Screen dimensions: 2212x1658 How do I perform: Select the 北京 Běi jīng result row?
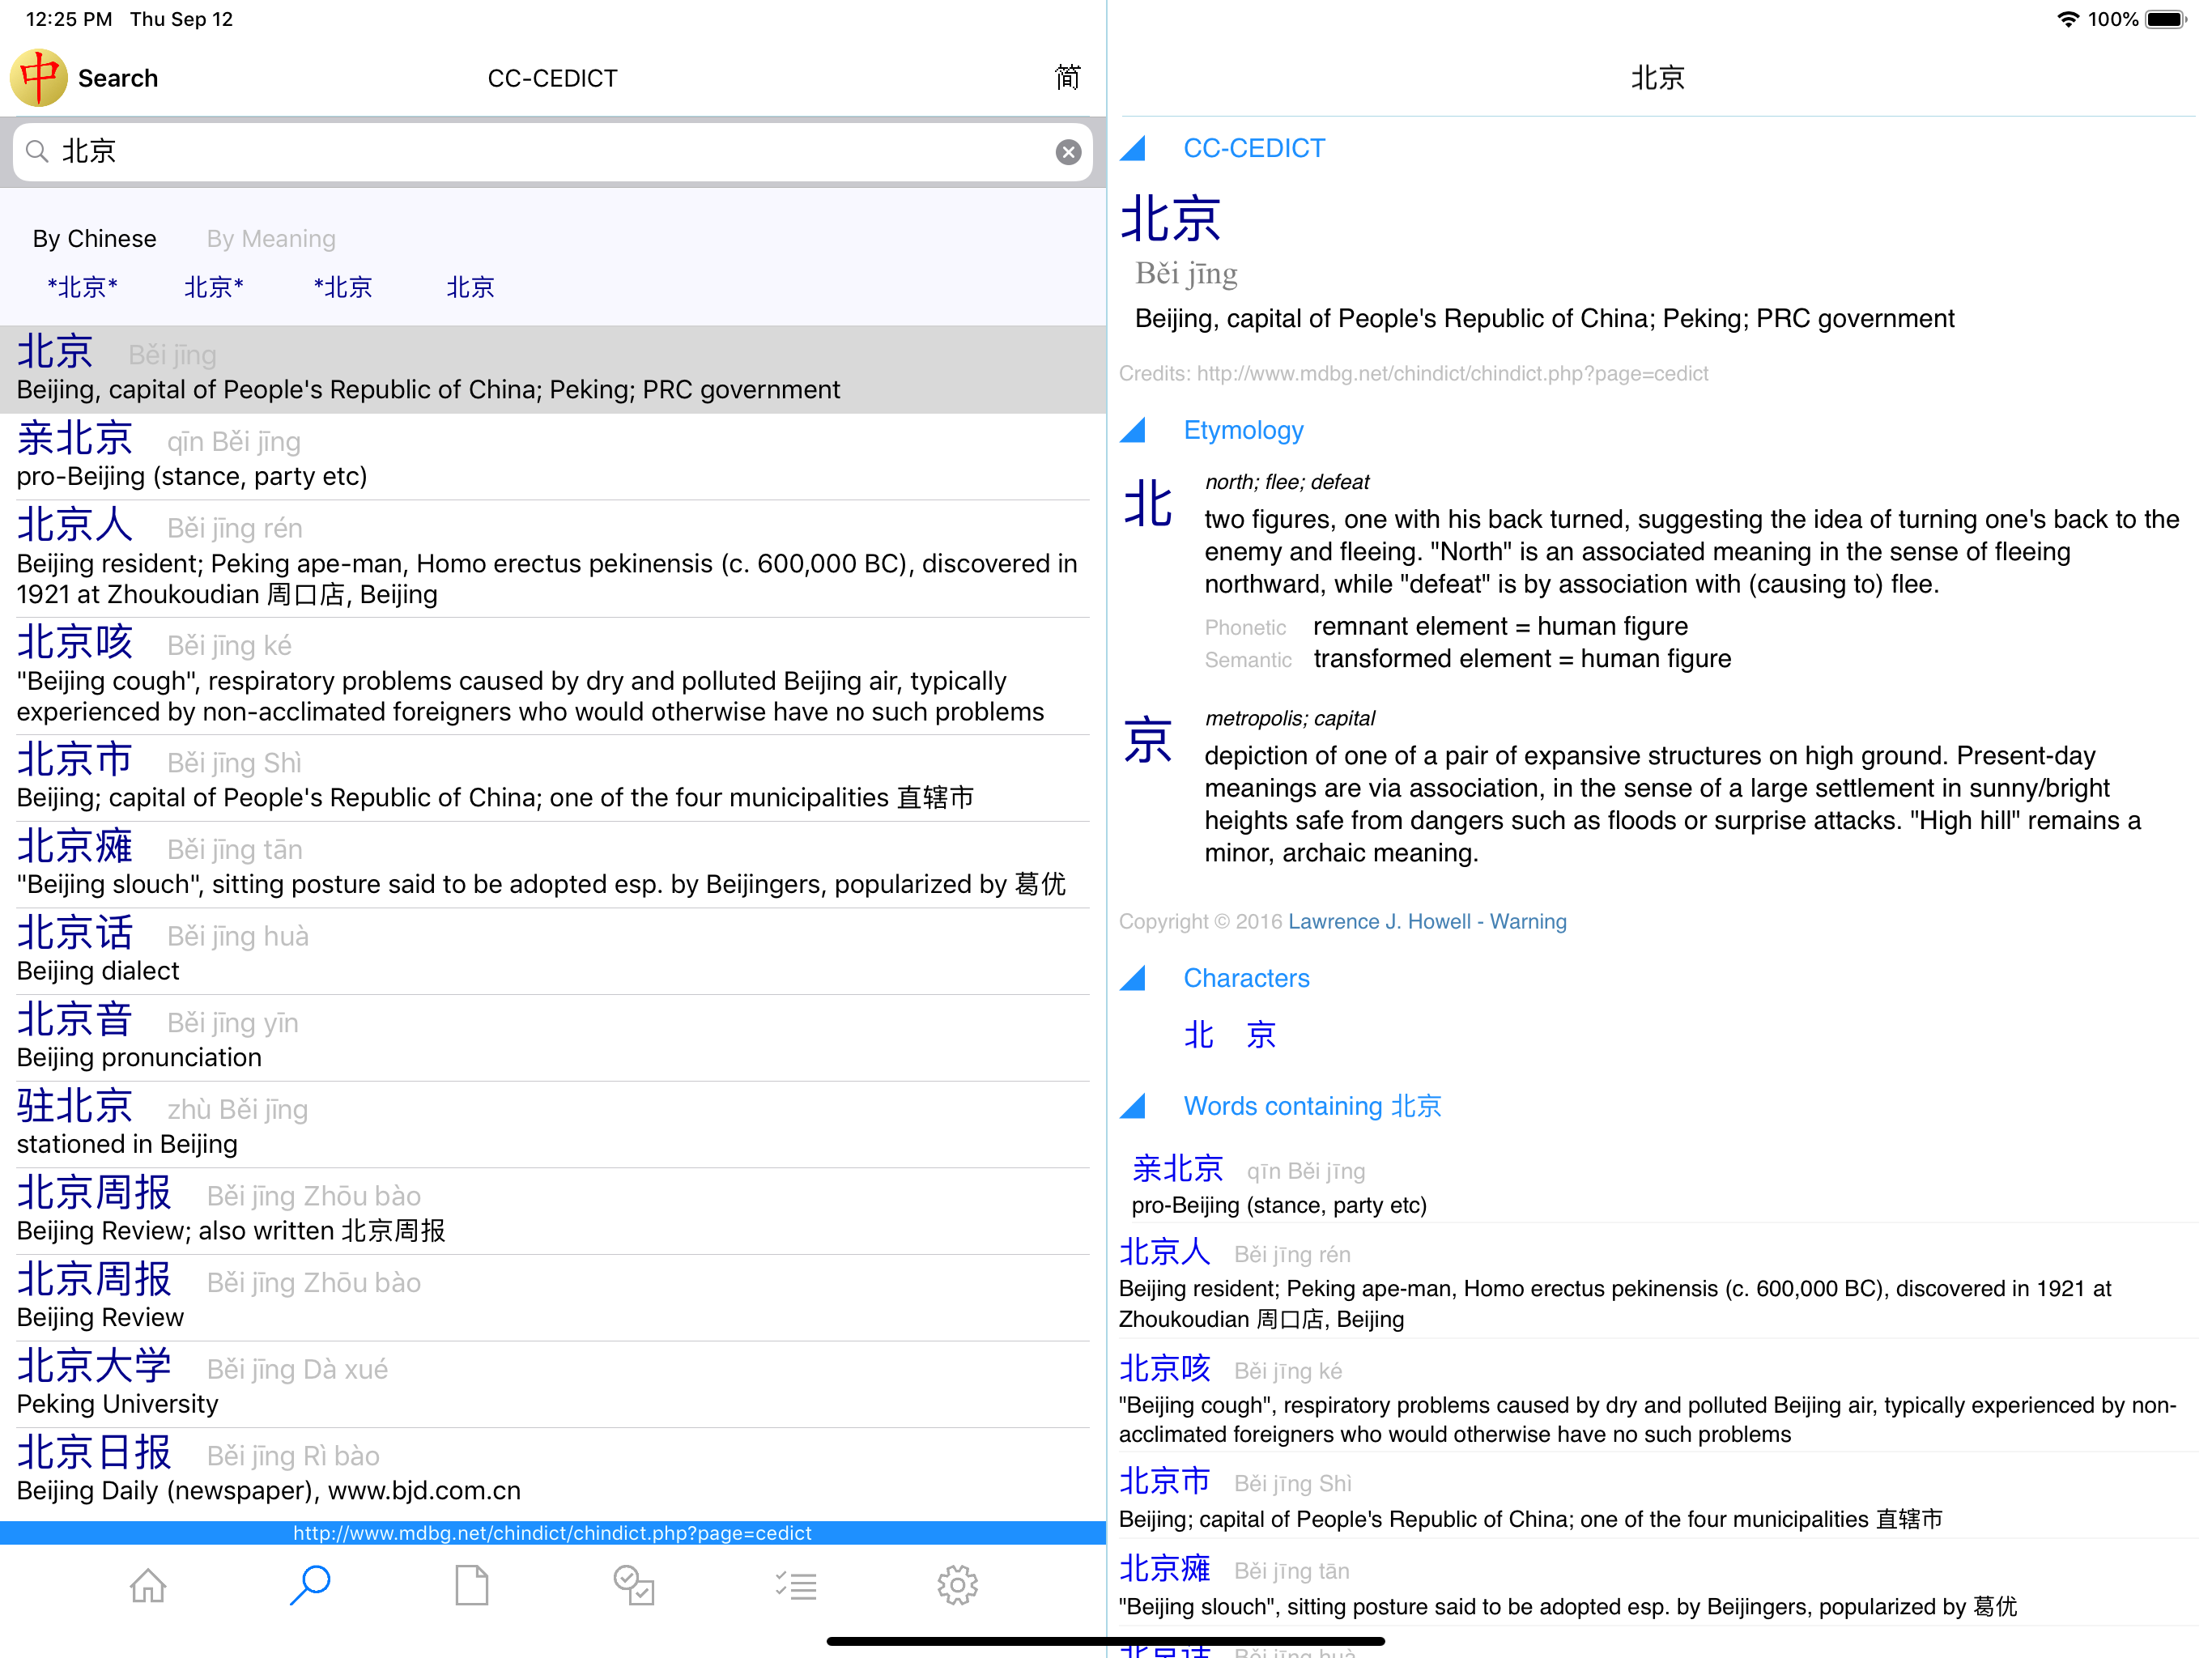pyautogui.click(x=552, y=370)
